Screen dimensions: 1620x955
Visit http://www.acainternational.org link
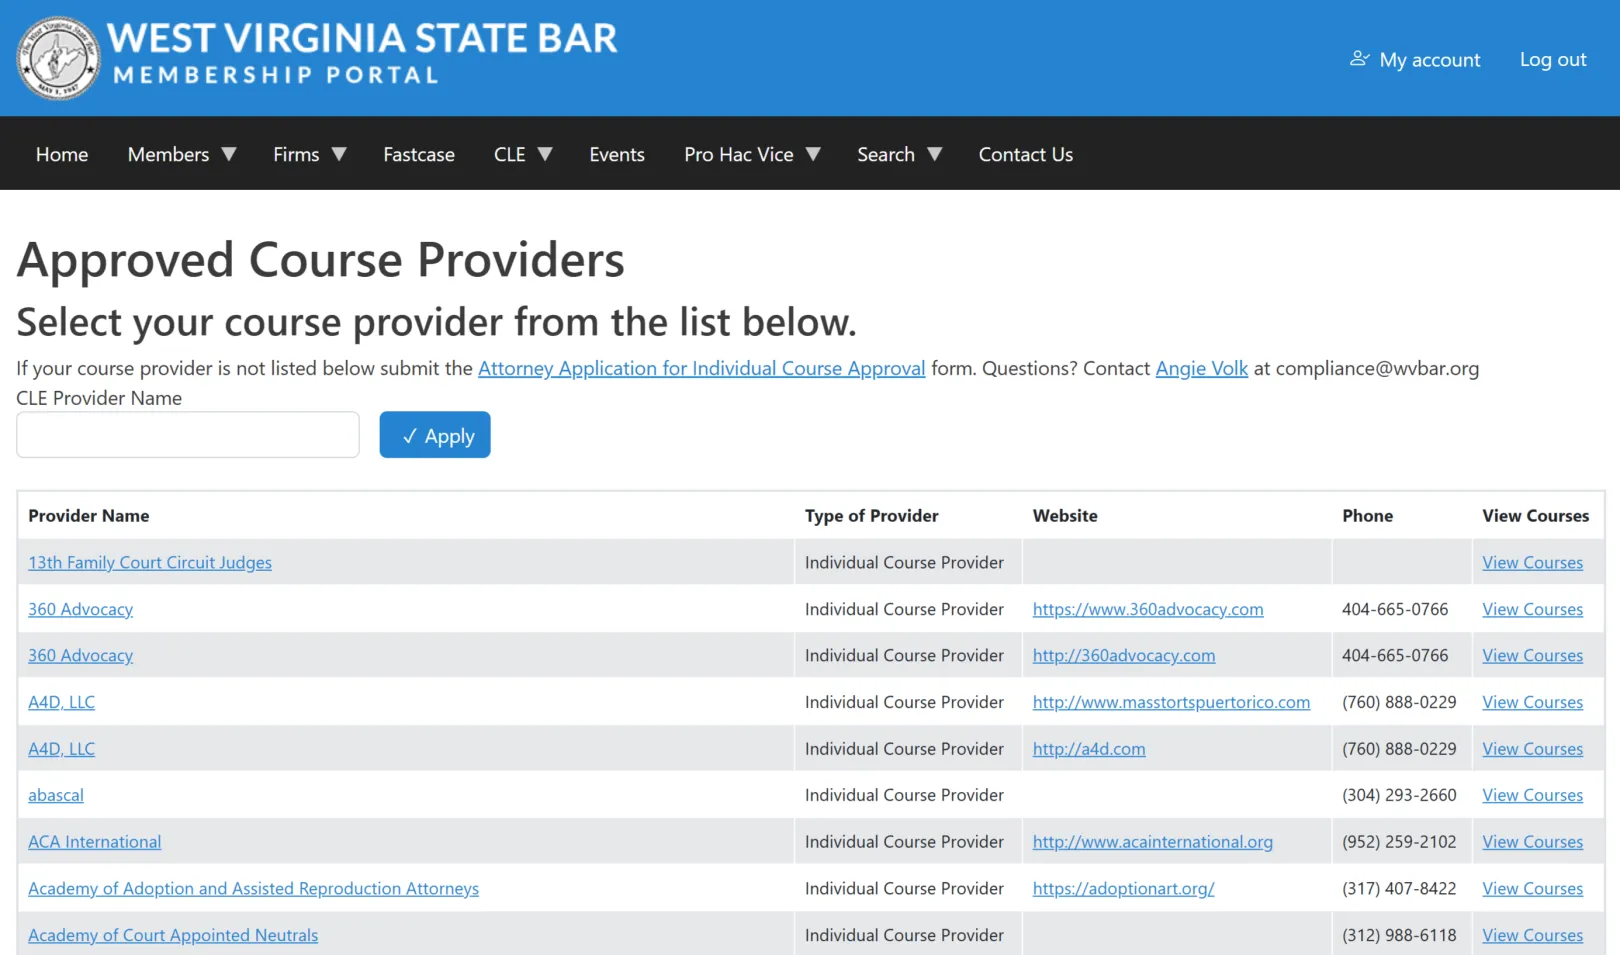click(x=1153, y=842)
